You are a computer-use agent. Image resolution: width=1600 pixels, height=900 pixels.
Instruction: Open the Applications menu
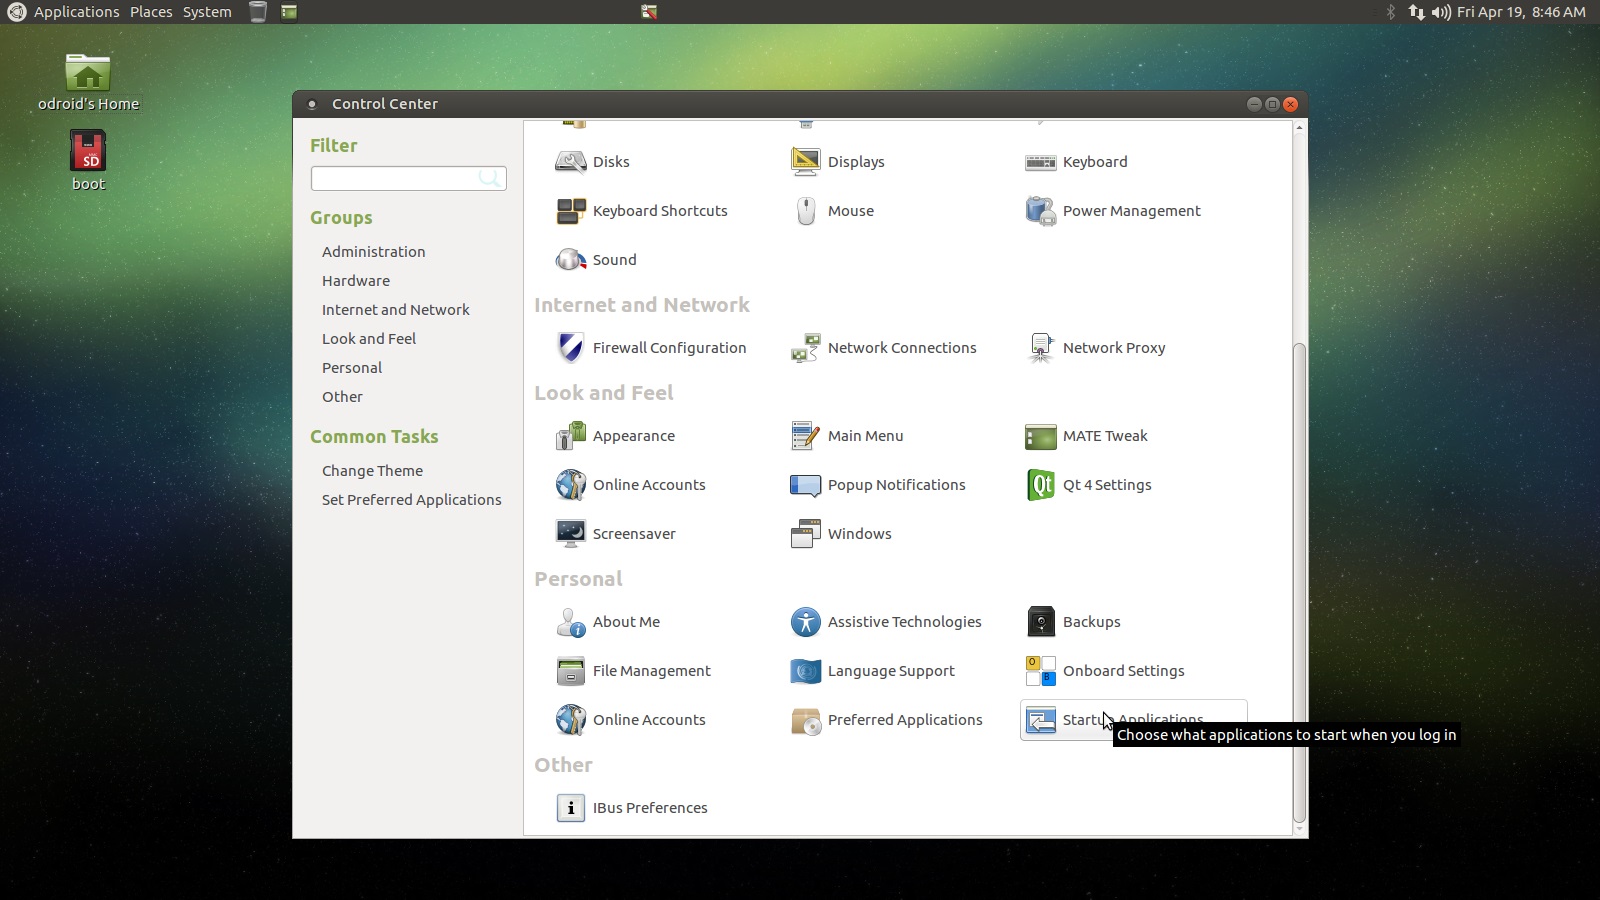point(76,11)
